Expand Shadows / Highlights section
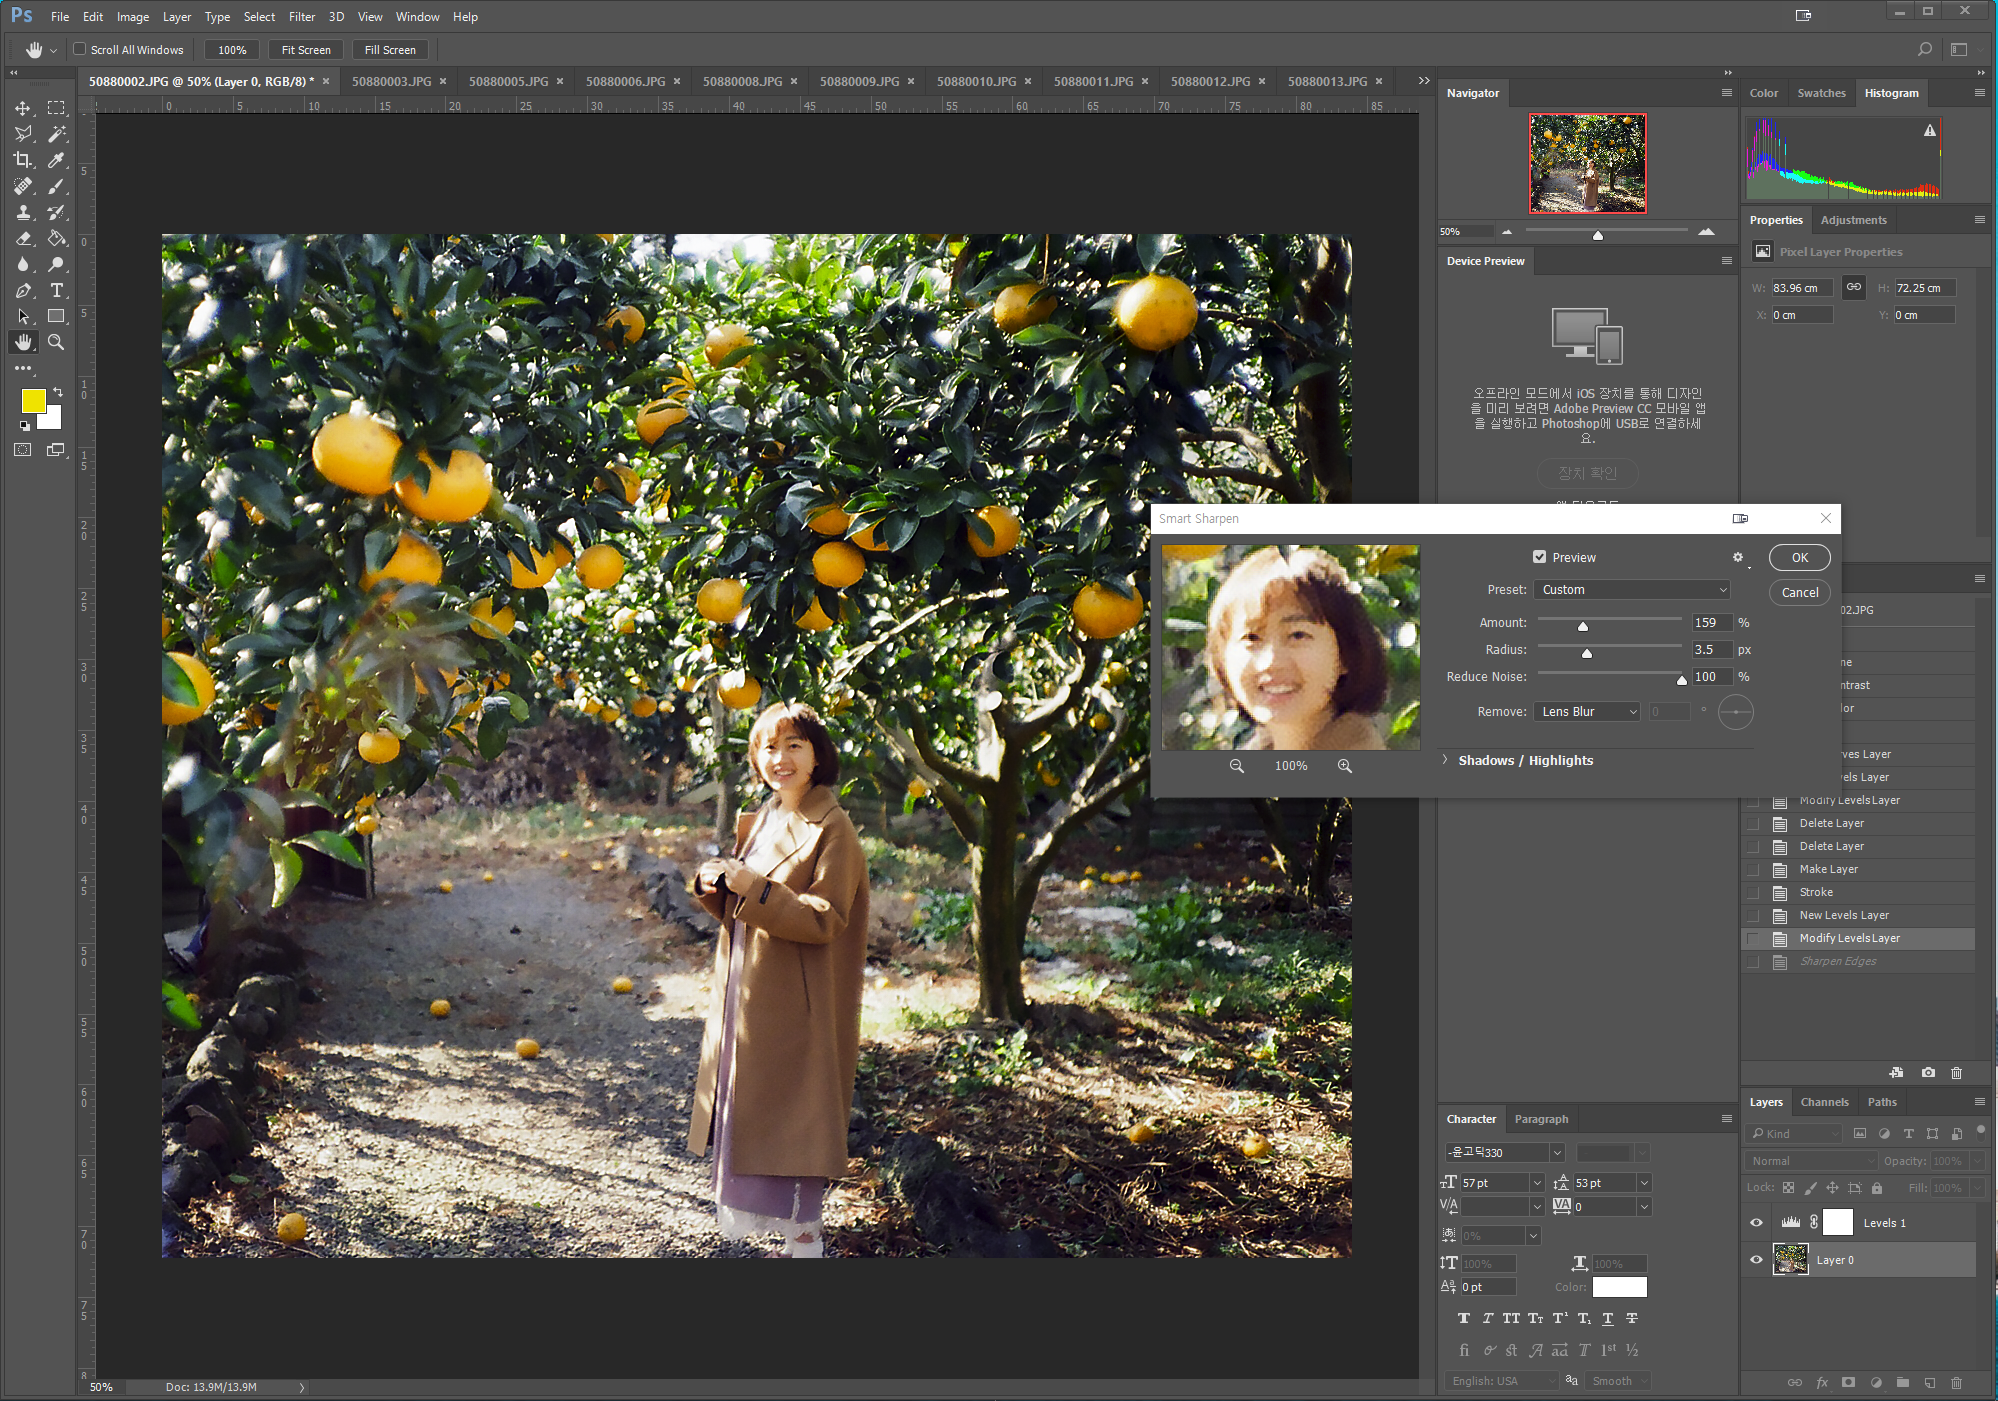Viewport: 1998px width, 1401px height. (1445, 760)
